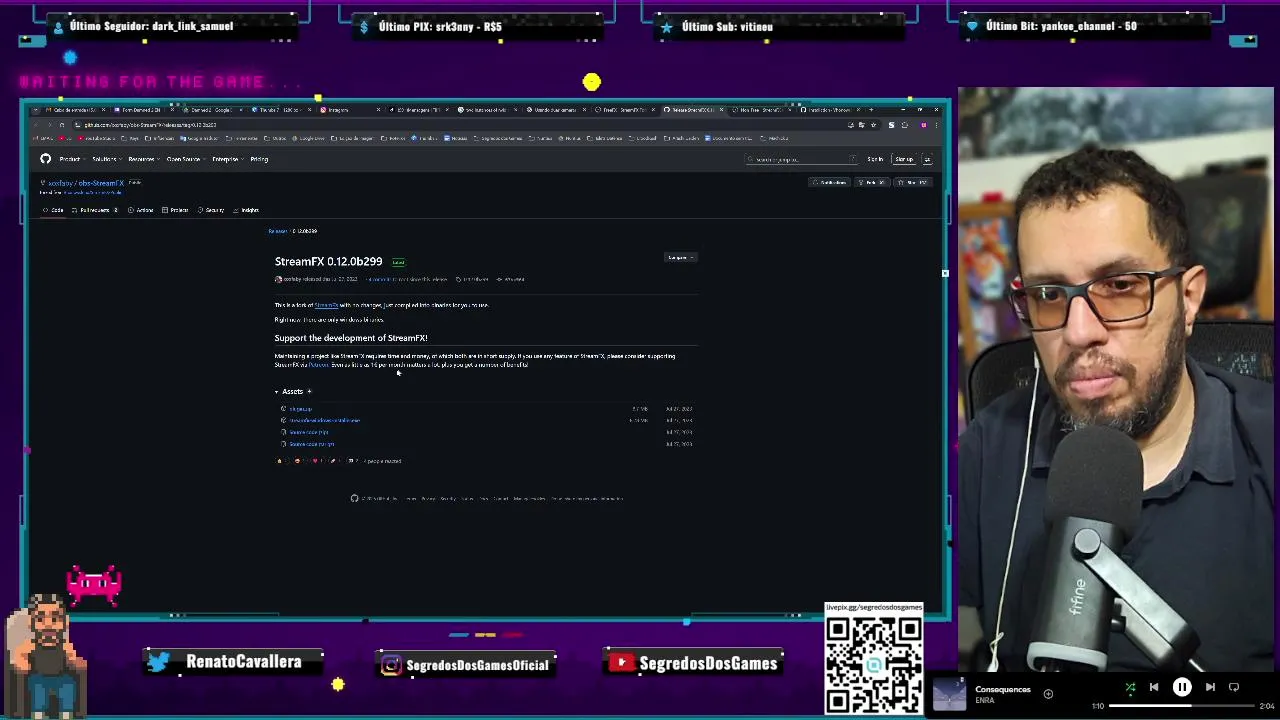Switch to the Security tab
This screenshot has width=1280, height=720.
point(211,210)
